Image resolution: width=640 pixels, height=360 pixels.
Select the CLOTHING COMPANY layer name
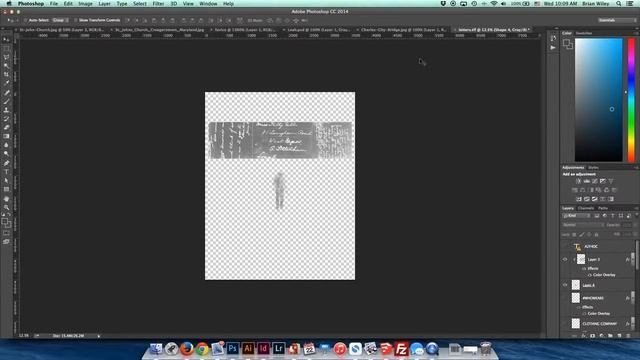coord(600,324)
